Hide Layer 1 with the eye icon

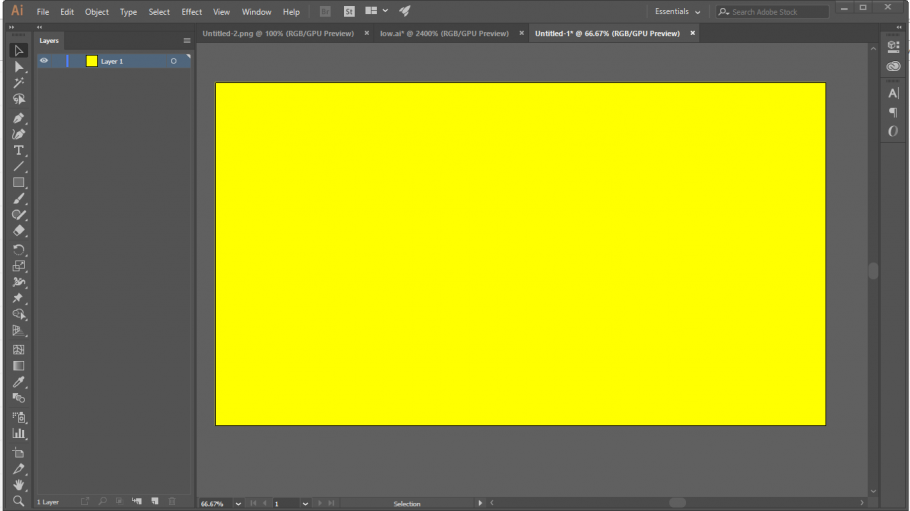tap(44, 61)
